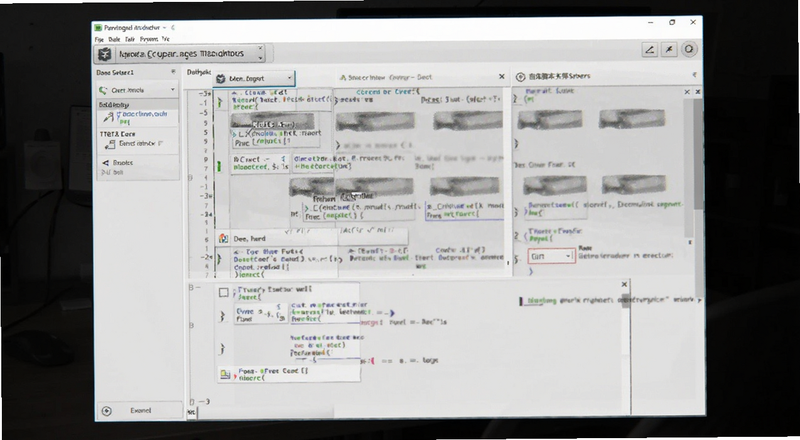Click the down arrow on the toolbar selector

click(260, 58)
